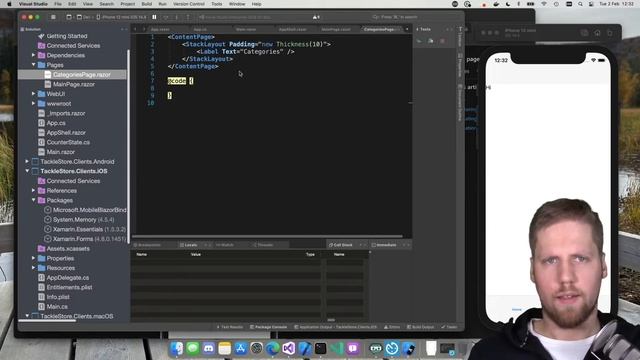
Task: Click the Step Out debug icon
Action: pyautogui.click(x=188, y=17)
